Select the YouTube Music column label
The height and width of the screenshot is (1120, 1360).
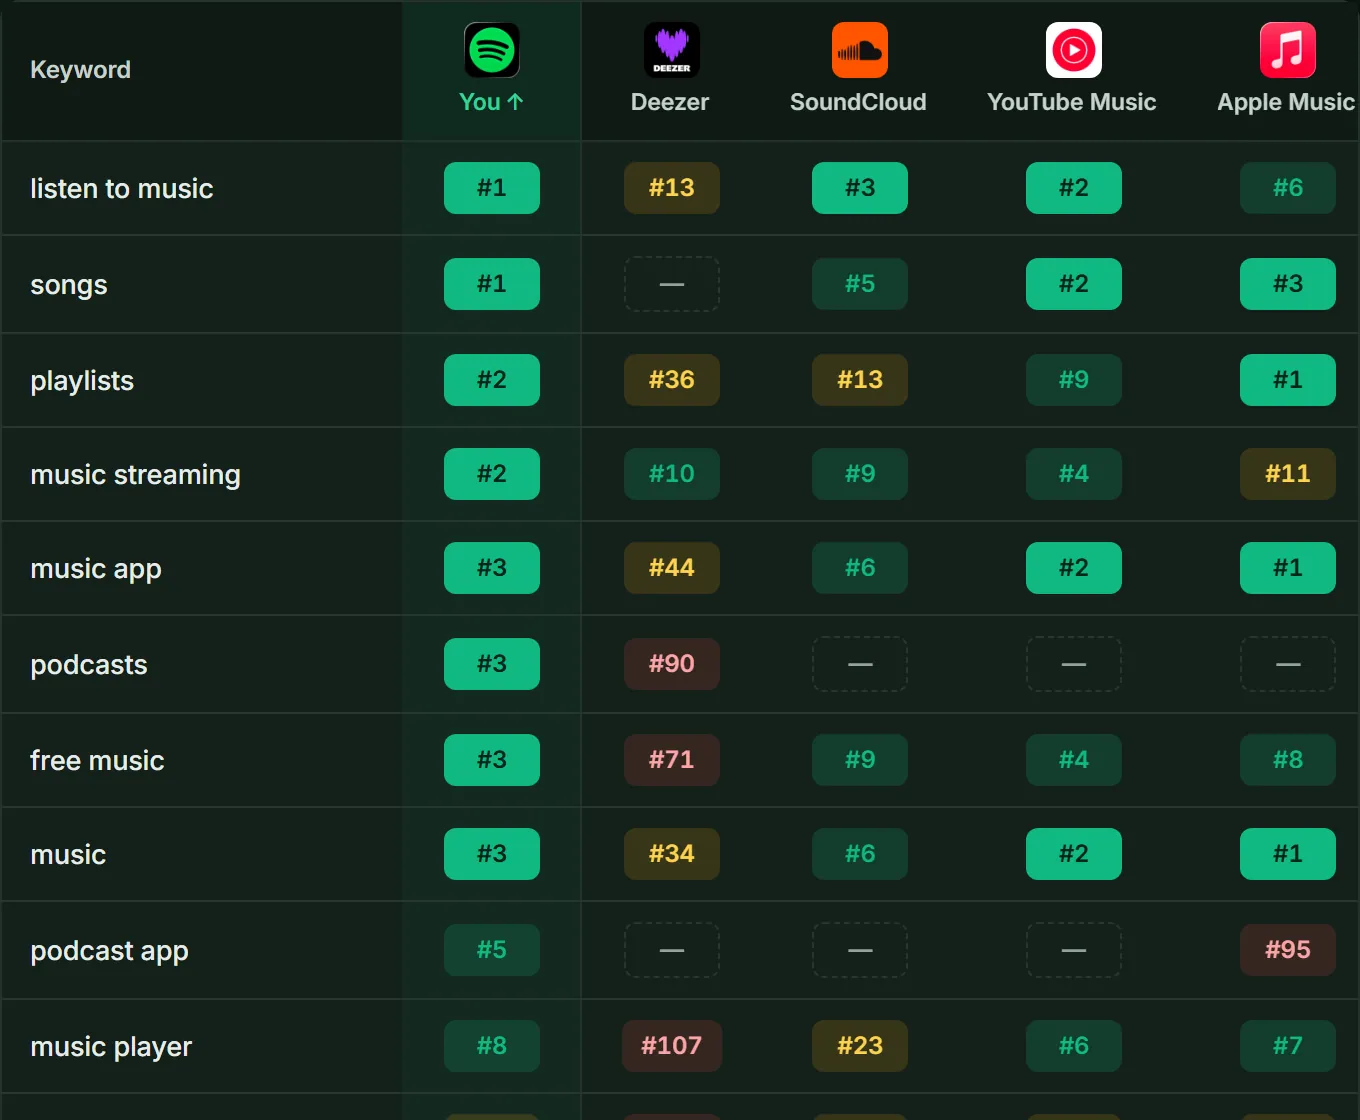click(1072, 102)
